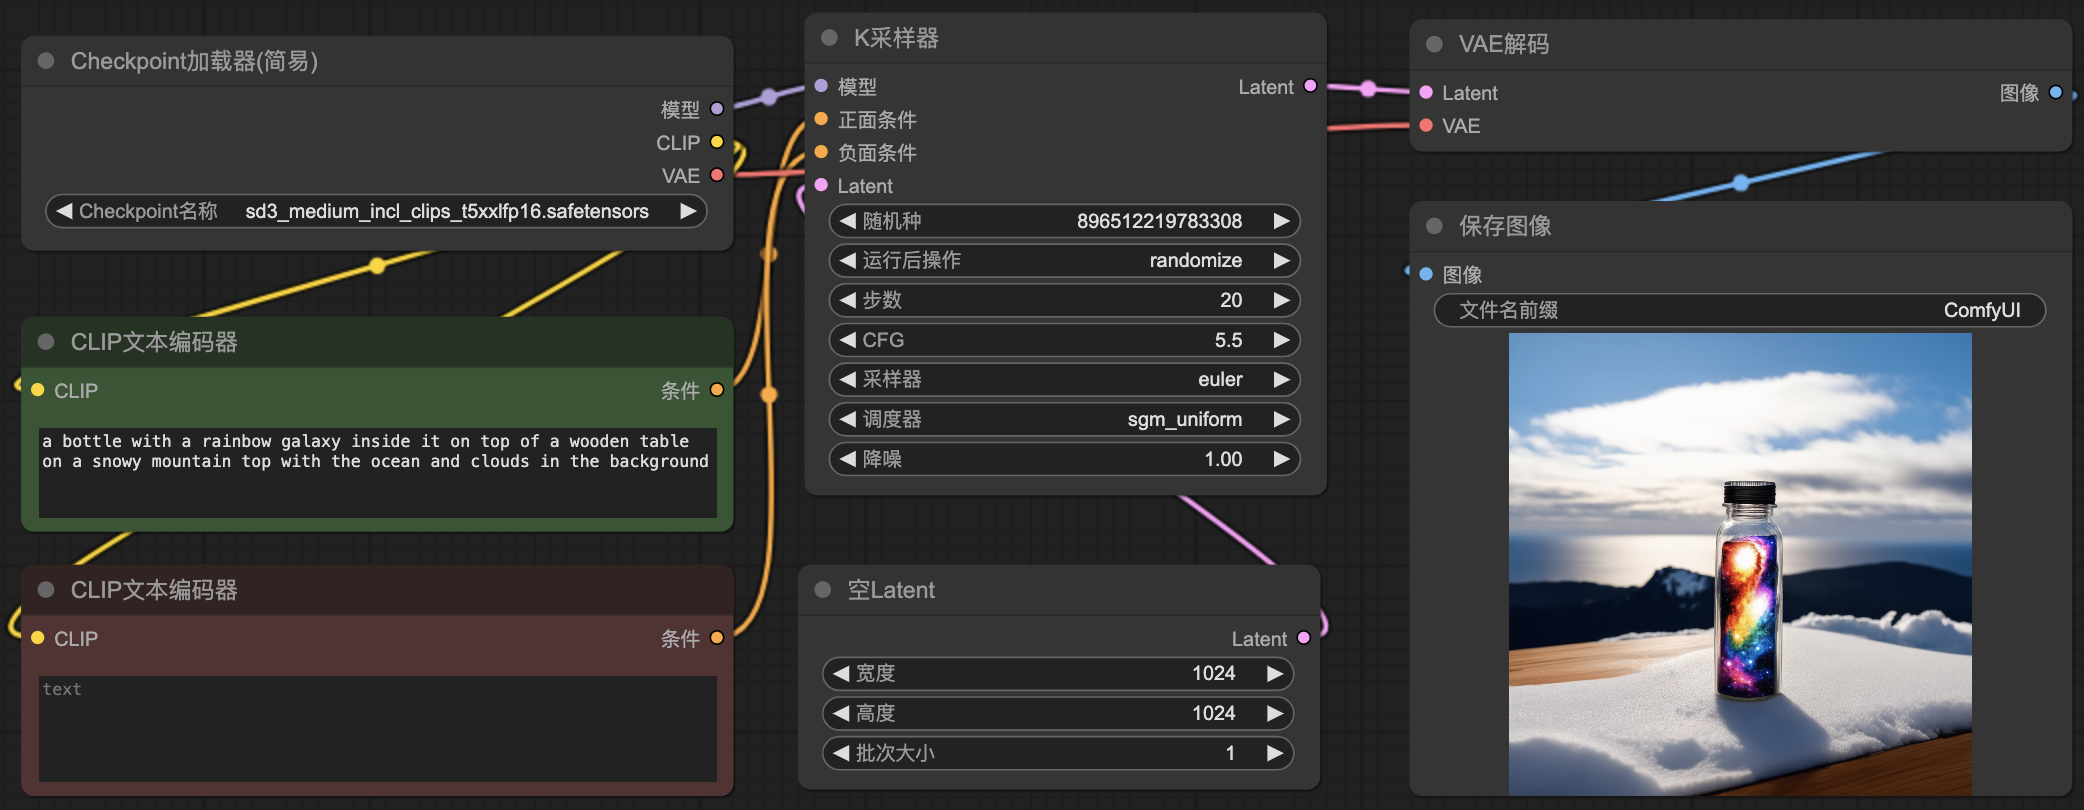The height and width of the screenshot is (810, 2084).
Task: Click the yellow link dot below Checkpoint loader
Action: click(377, 266)
